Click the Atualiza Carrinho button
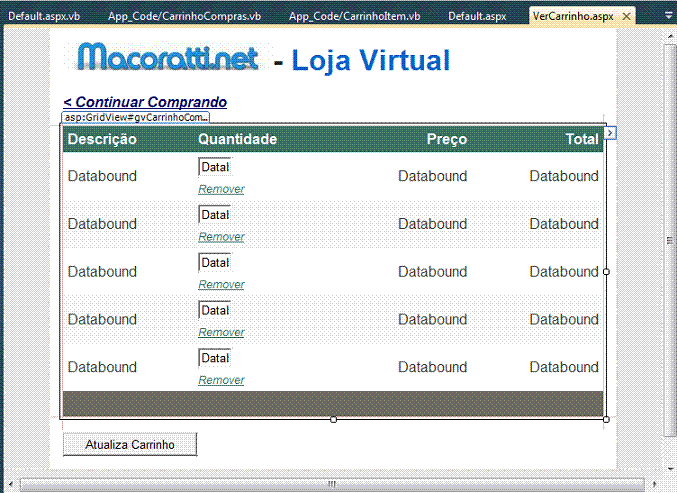This screenshot has height=493, width=677. [x=130, y=444]
